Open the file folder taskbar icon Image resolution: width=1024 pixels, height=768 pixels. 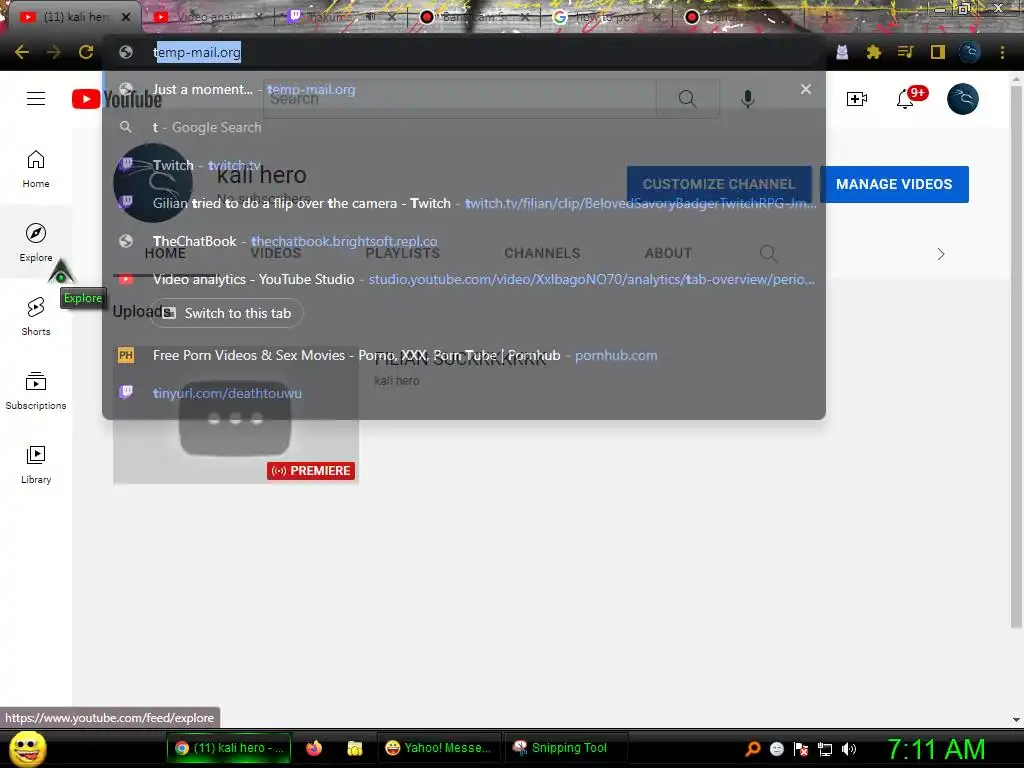pyautogui.click(x=355, y=748)
